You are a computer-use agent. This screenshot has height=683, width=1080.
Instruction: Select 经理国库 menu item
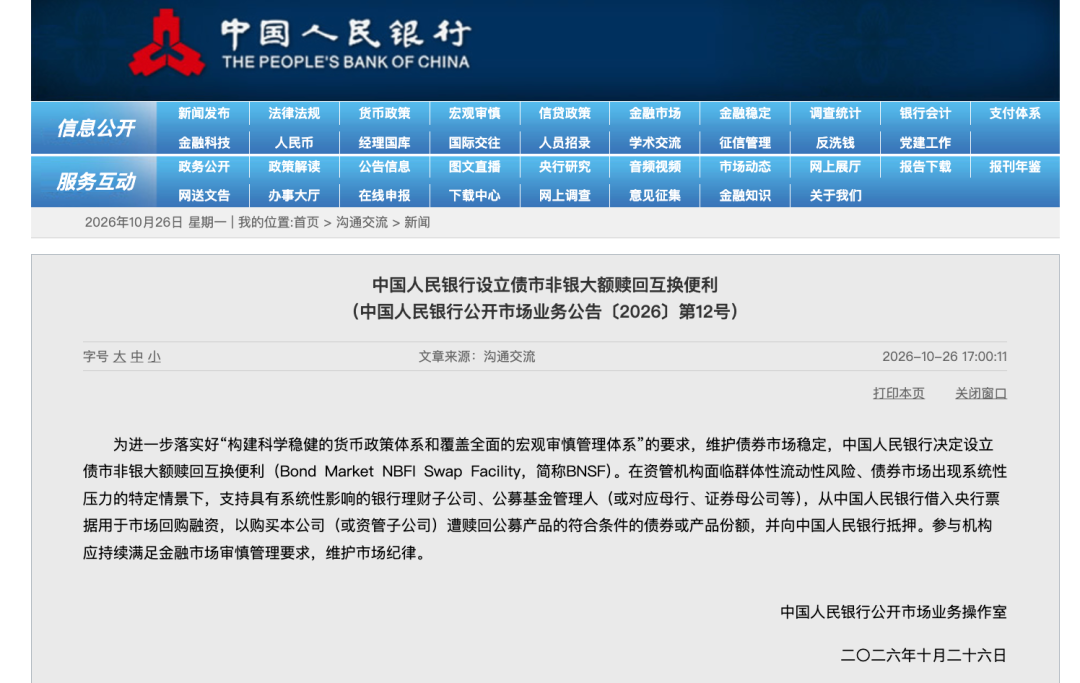point(384,143)
